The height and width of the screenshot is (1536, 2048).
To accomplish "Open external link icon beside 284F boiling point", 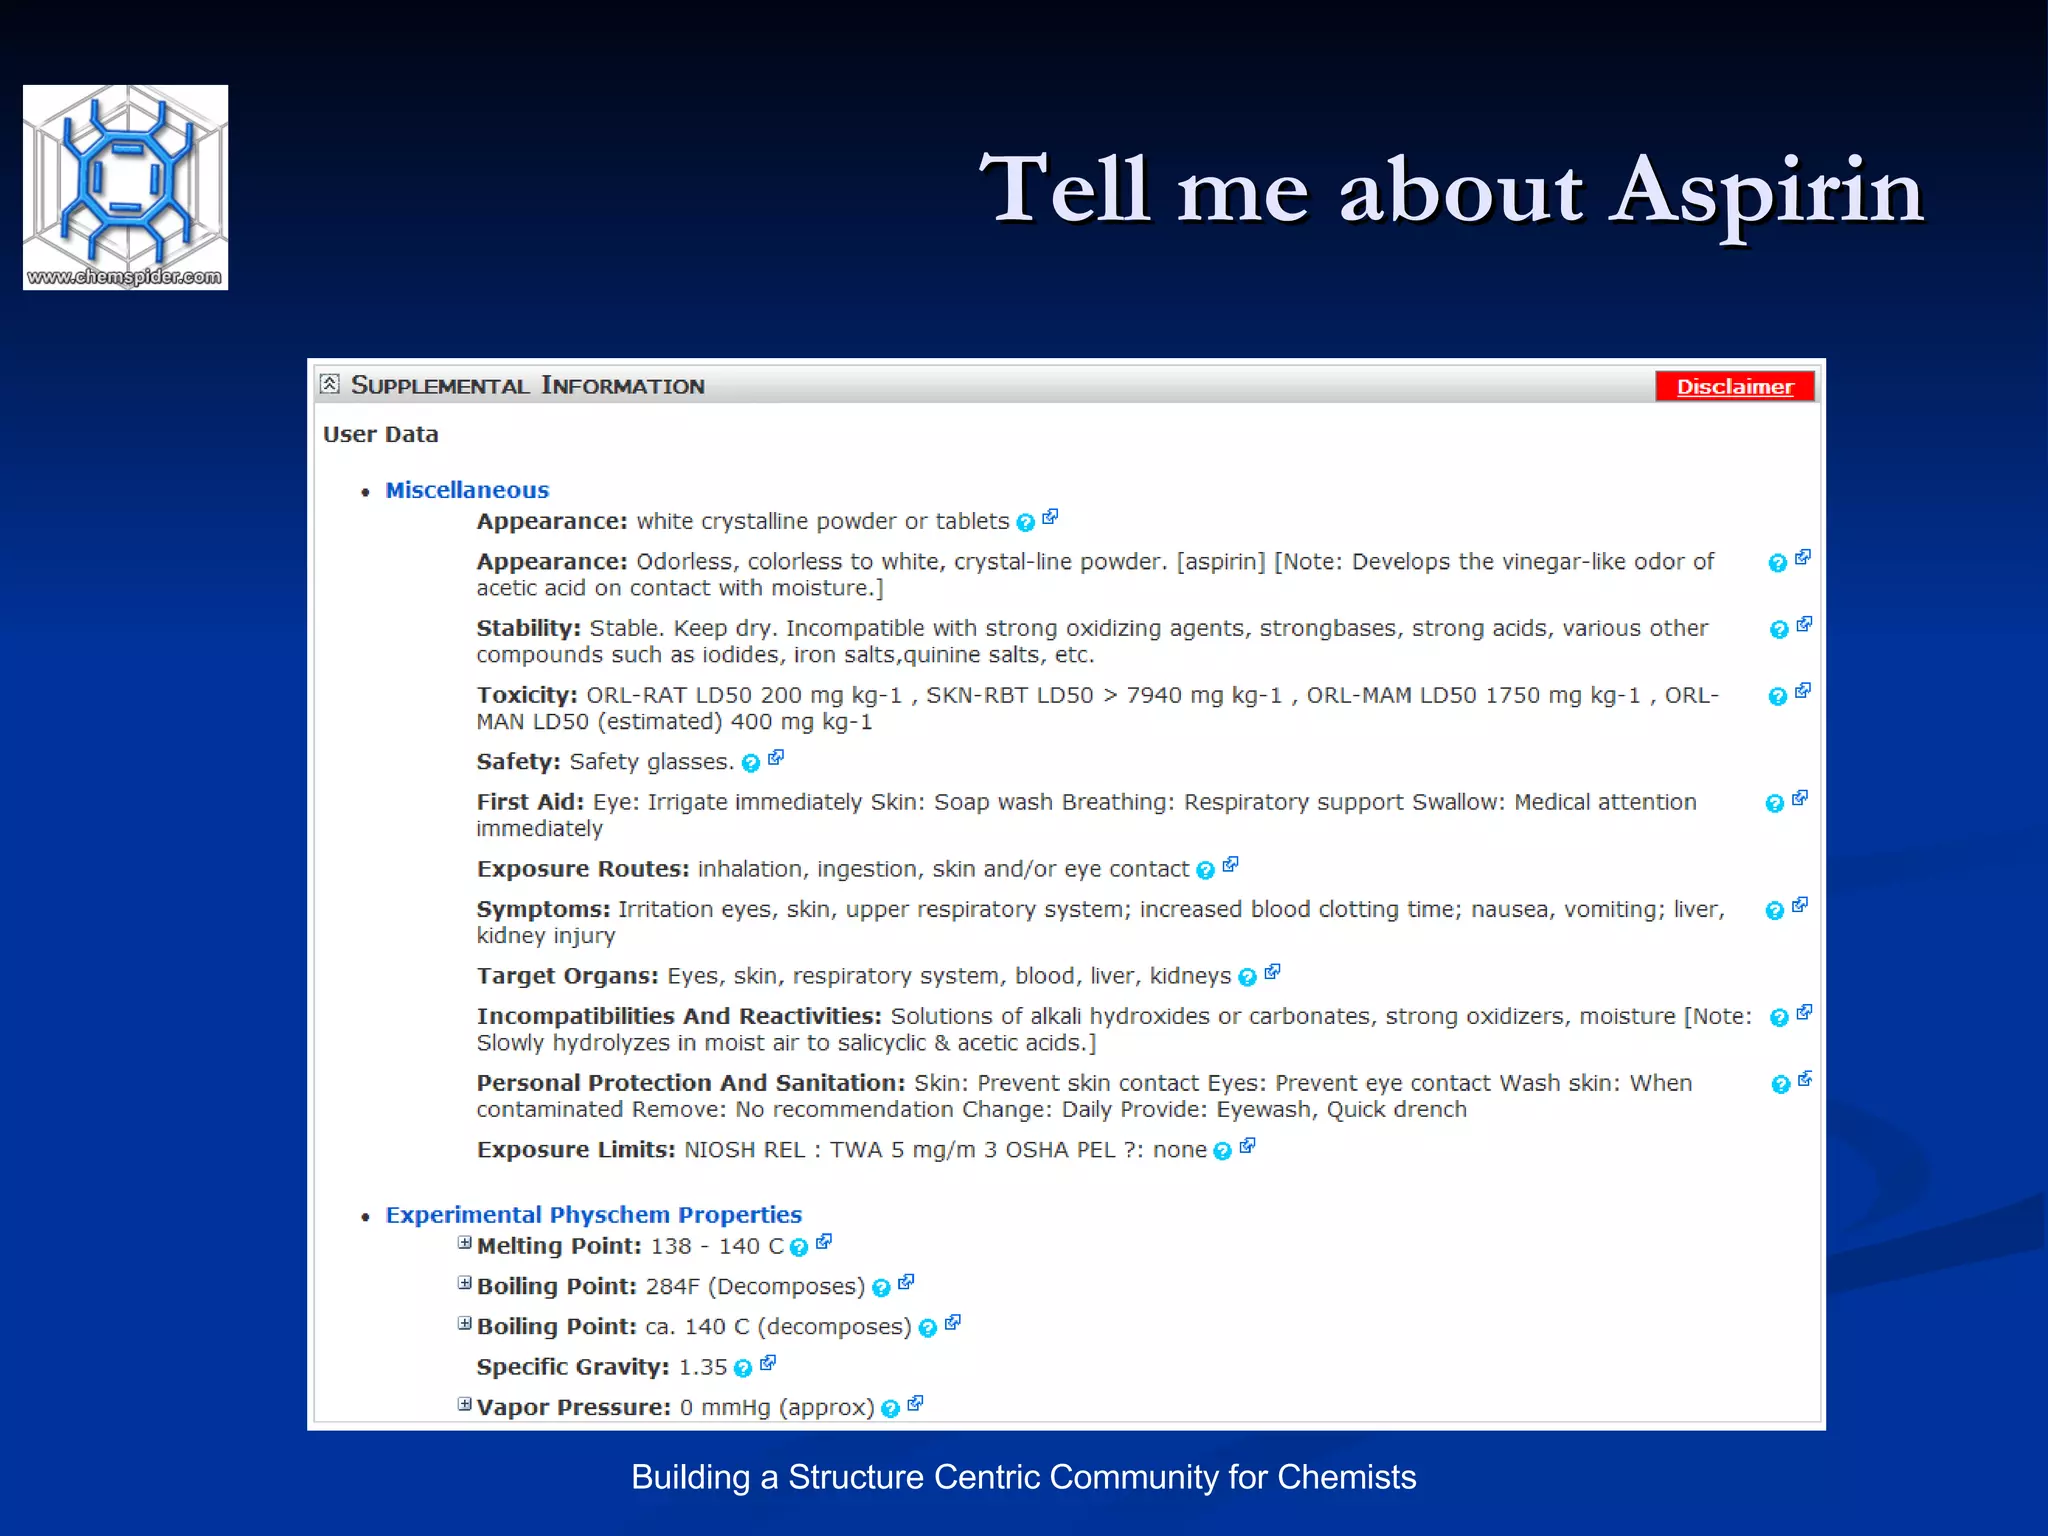I will click(x=906, y=1282).
